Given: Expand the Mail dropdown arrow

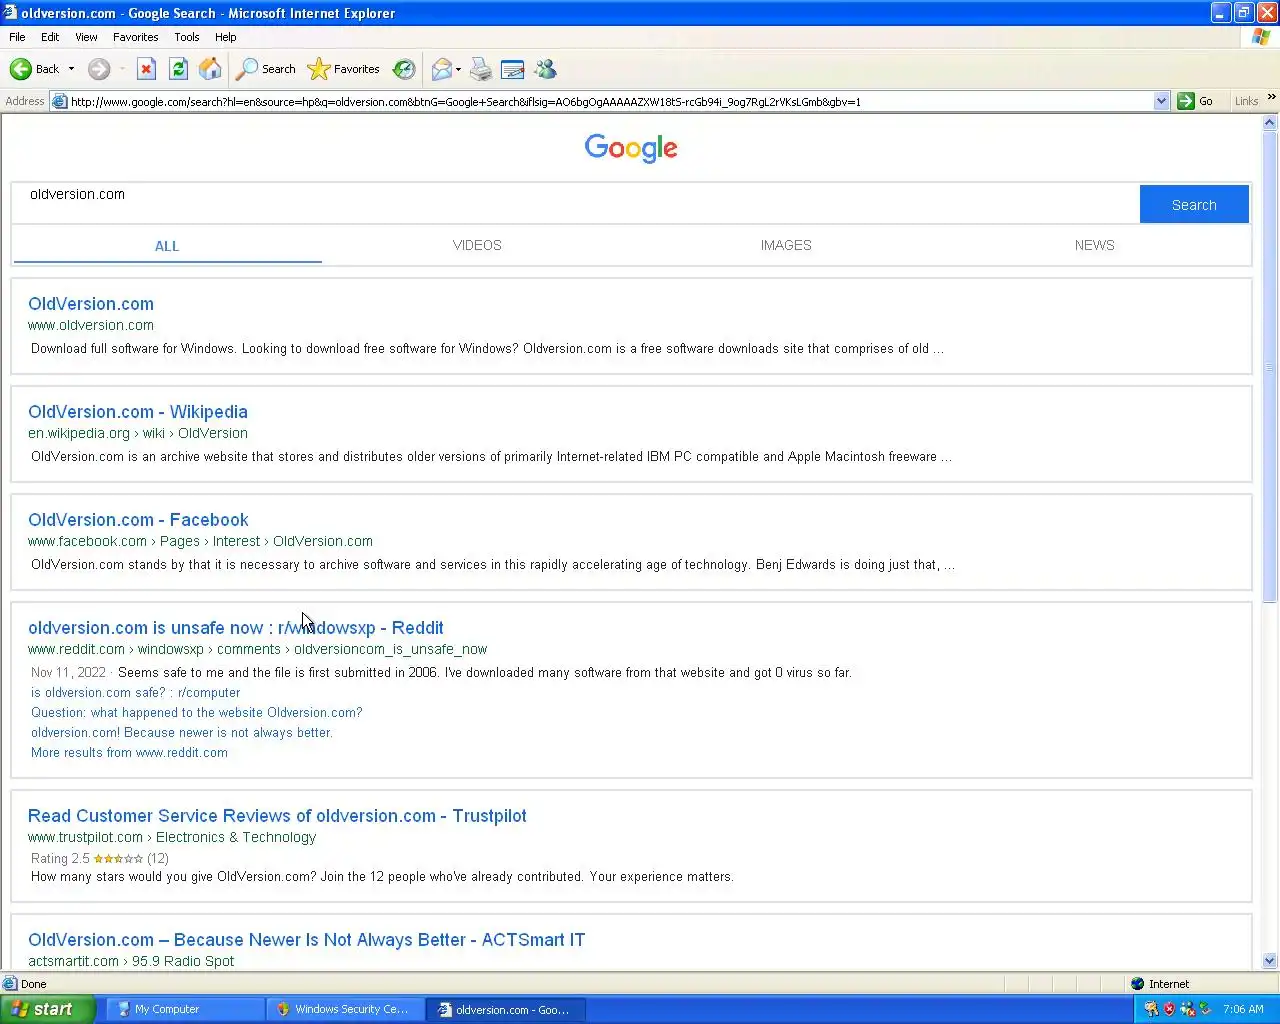Looking at the screenshot, I should tap(458, 69).
